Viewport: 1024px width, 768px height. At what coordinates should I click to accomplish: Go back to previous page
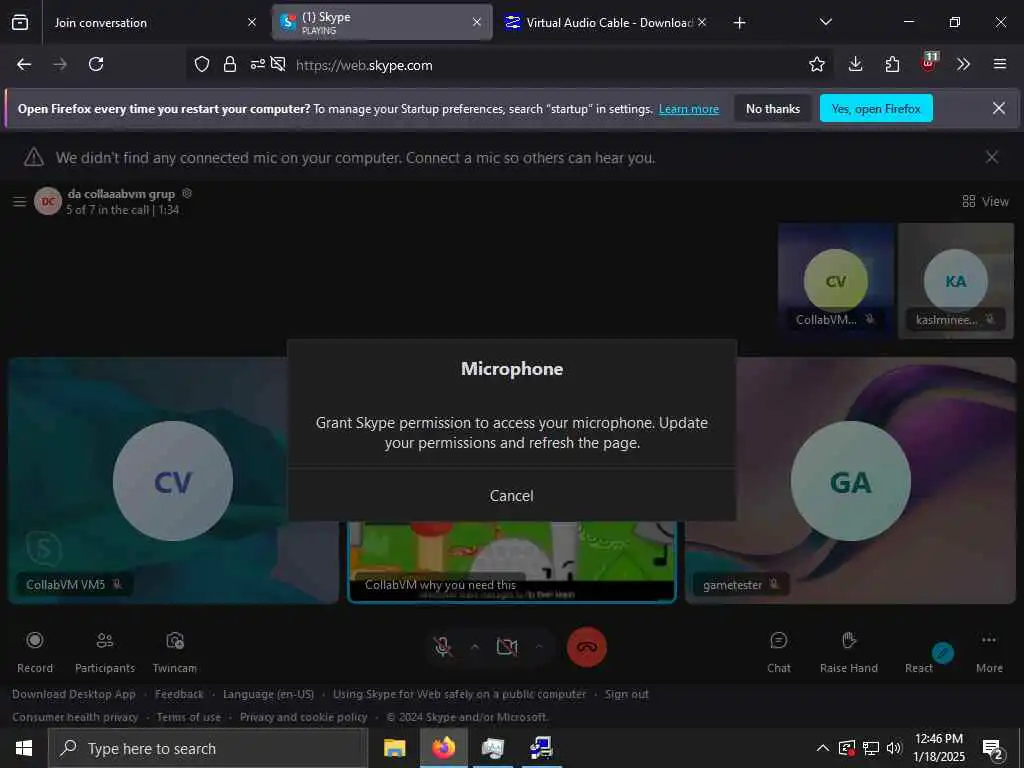tap(24, 64)
